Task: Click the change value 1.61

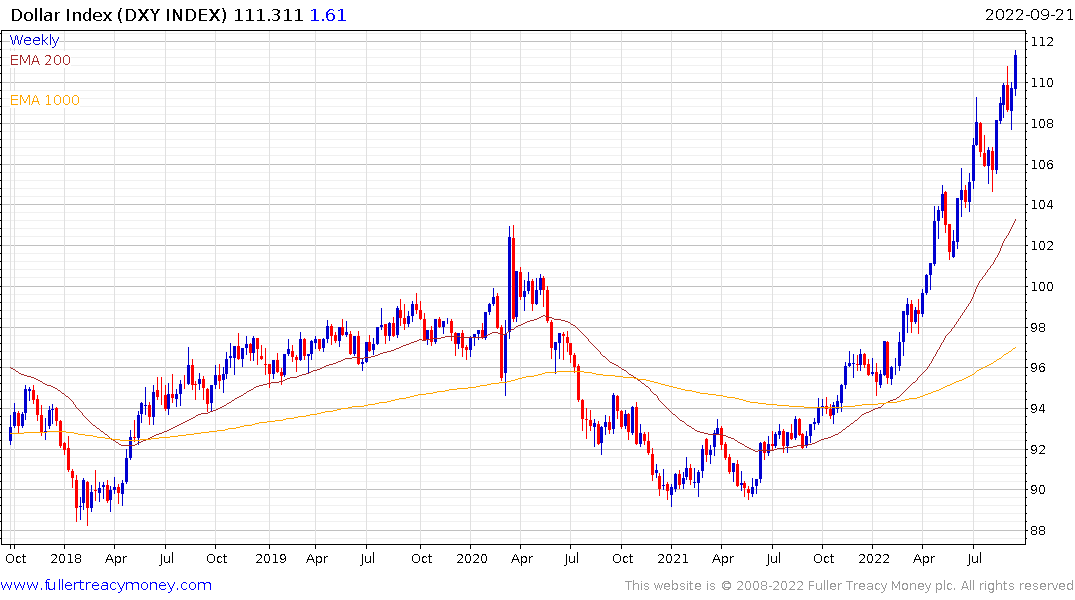Action: (328, 15)
